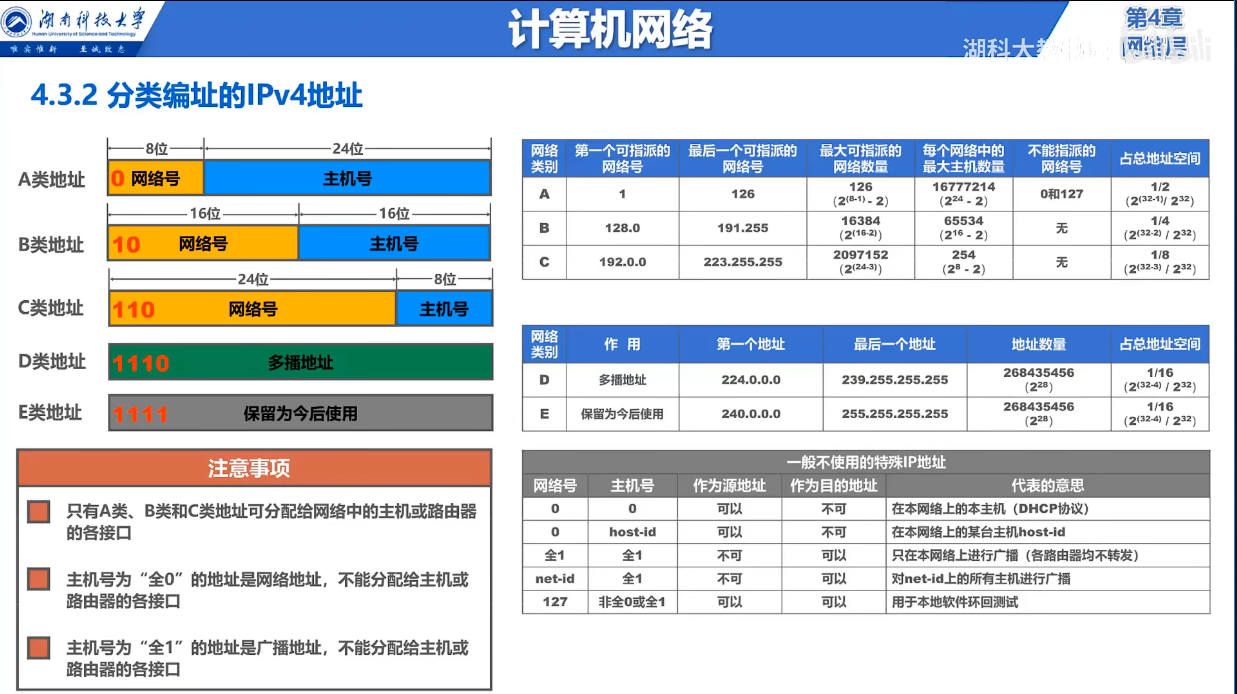1237x694 pixels.
Task: Click the cell 224.0.0.0
Action: click(x=751, y=380)
